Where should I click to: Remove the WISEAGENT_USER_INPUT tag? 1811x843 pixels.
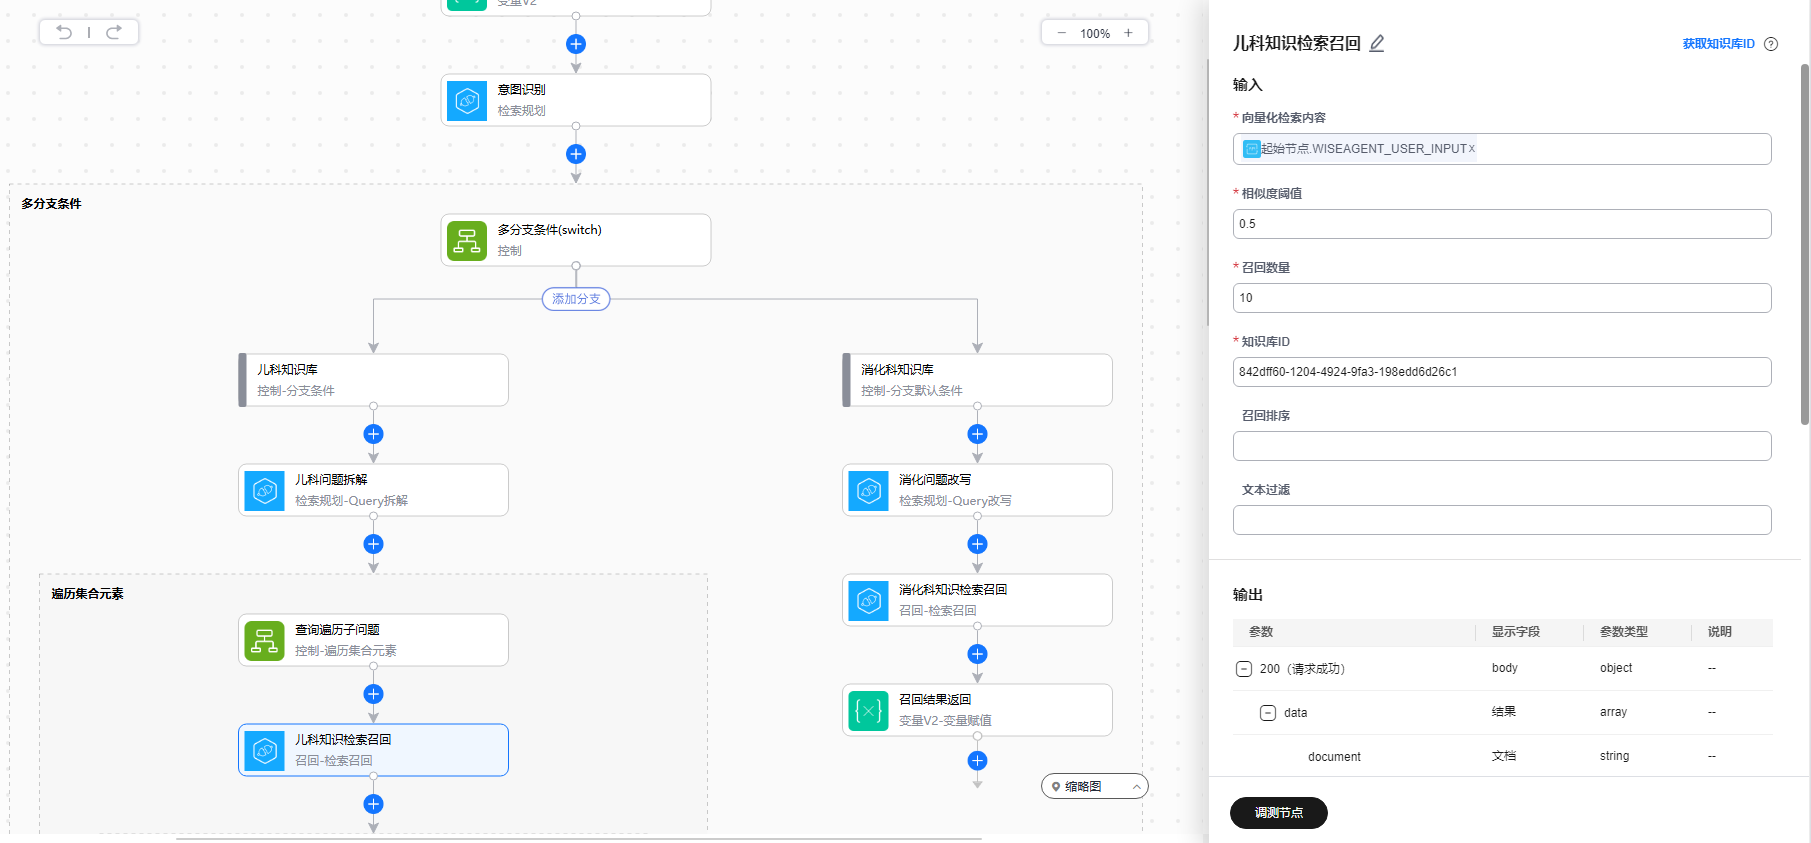pyautogui.click(x=1471, y=149)
